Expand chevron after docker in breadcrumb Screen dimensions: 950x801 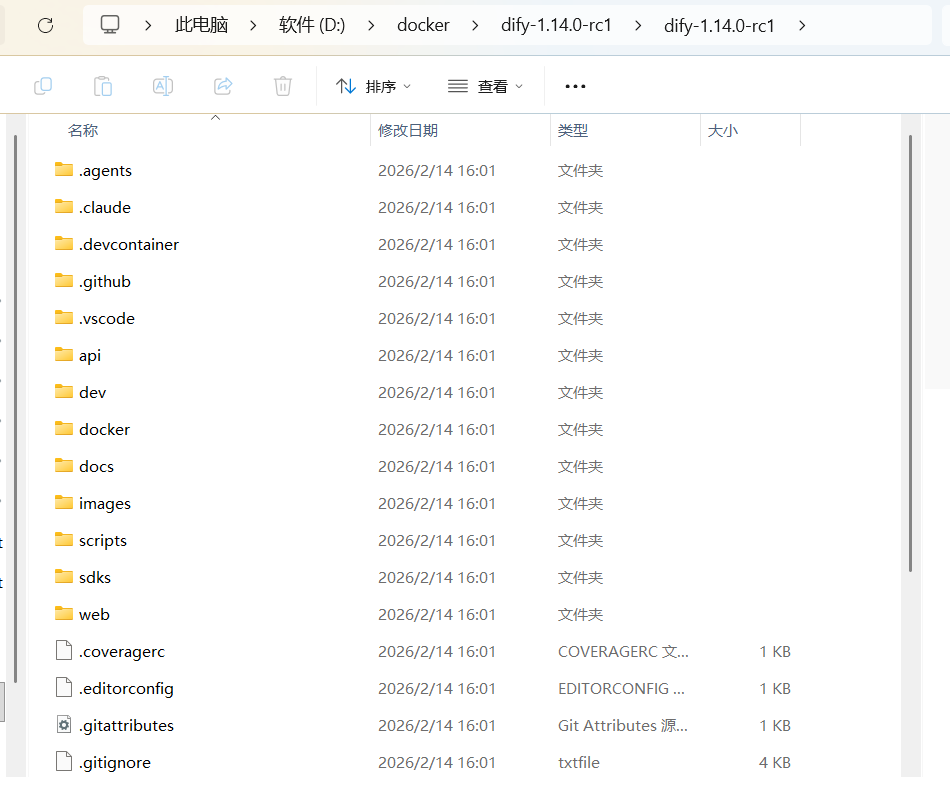[x=475, y=25]
